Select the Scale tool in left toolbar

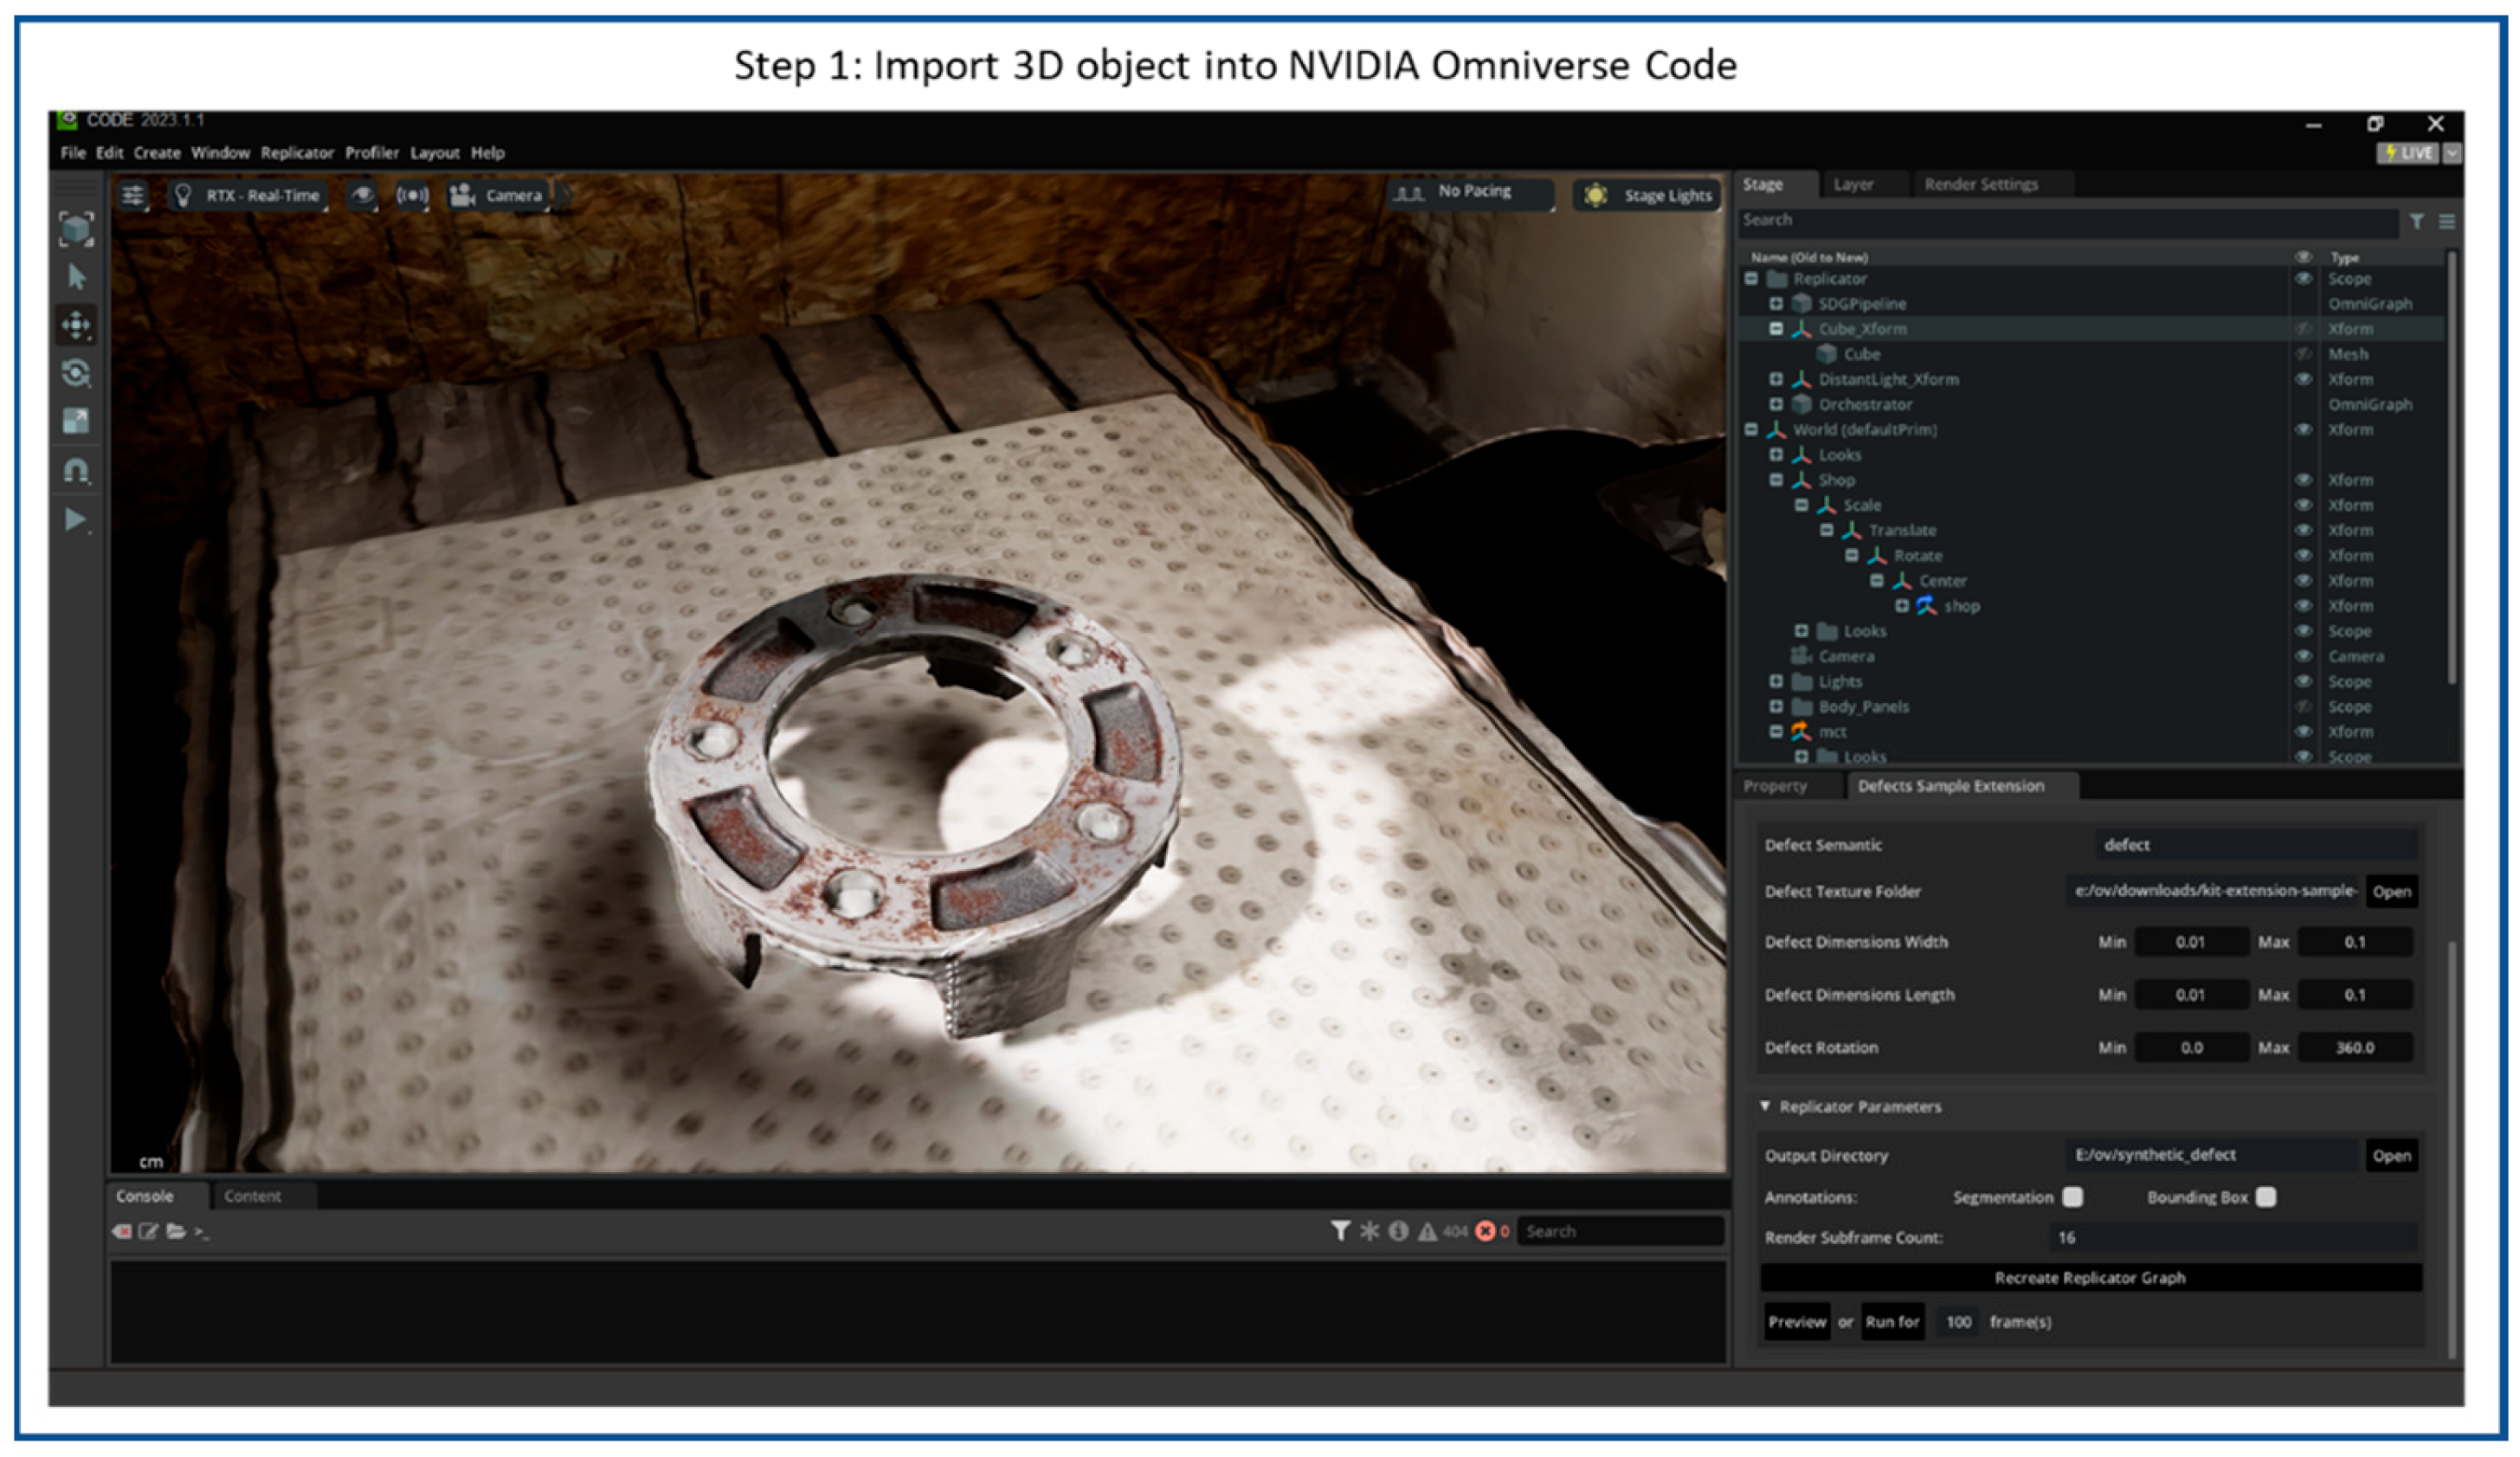76,421
